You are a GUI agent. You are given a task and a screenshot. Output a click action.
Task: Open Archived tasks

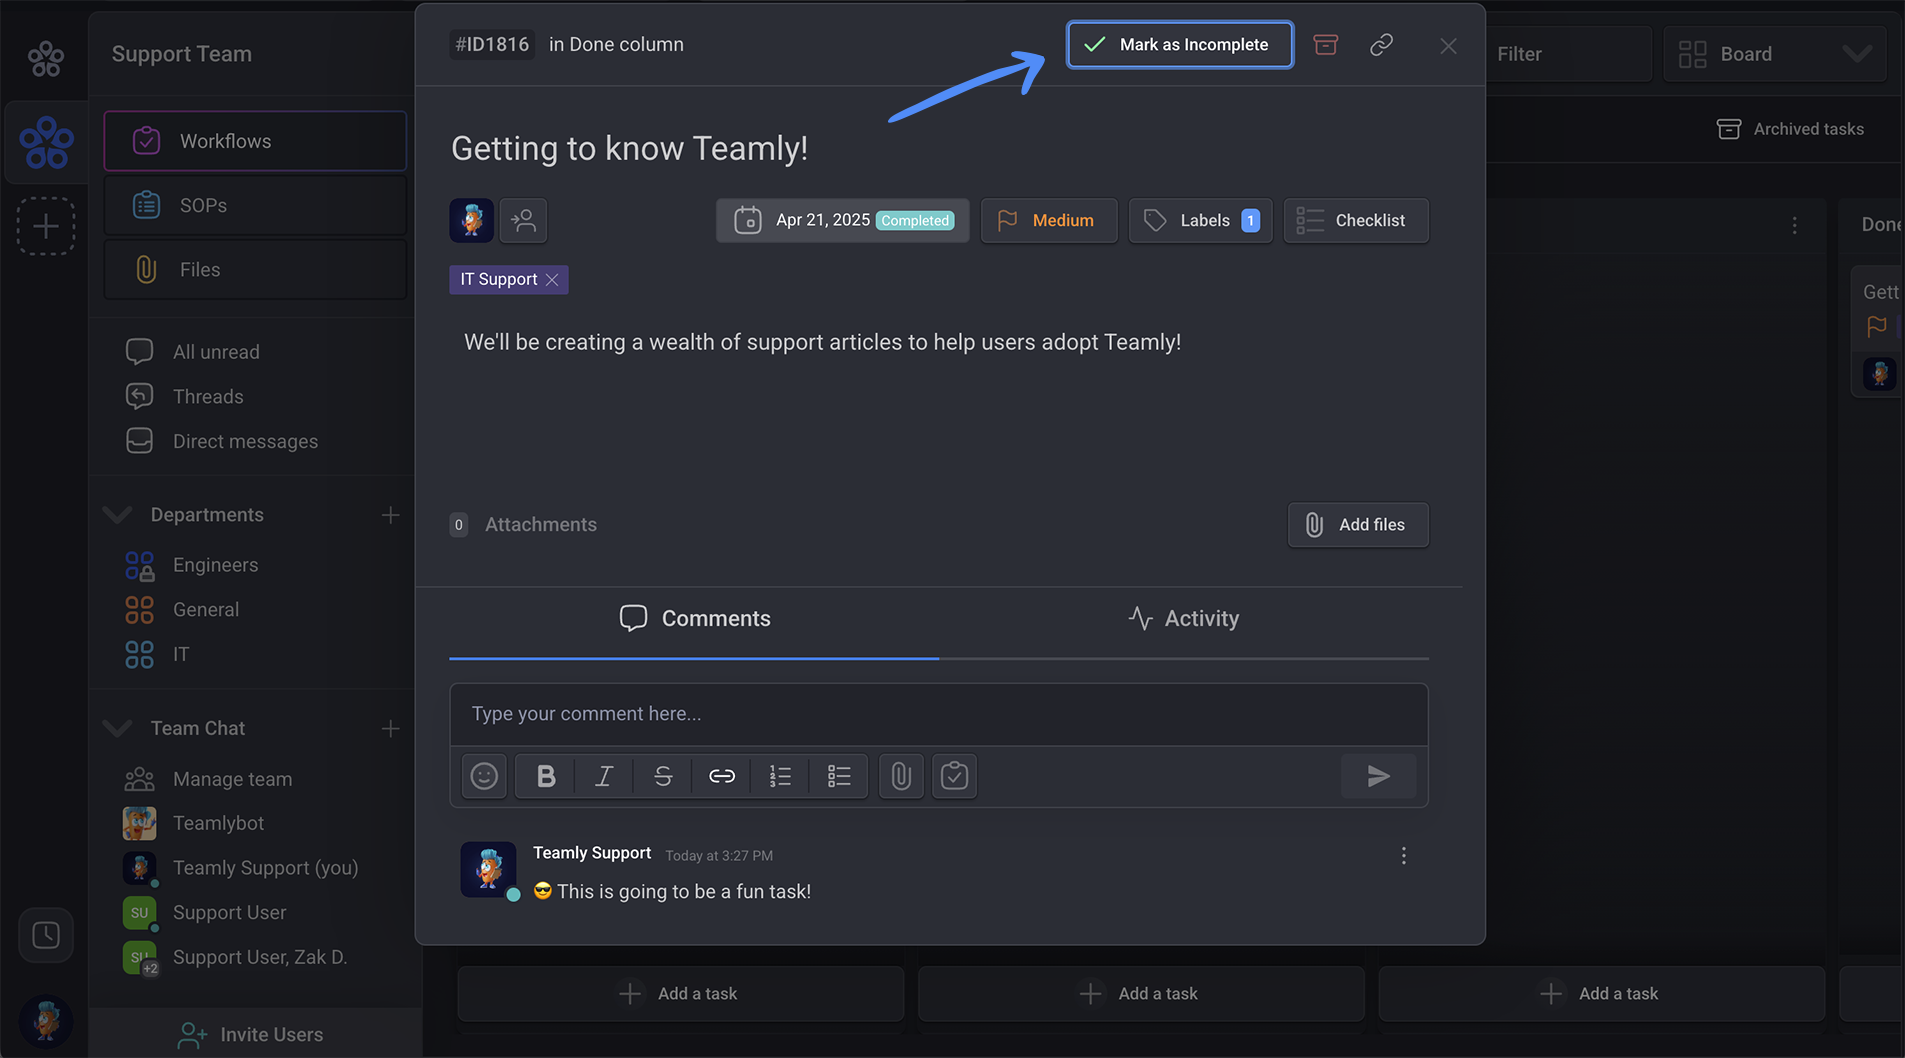[1790, 129]
